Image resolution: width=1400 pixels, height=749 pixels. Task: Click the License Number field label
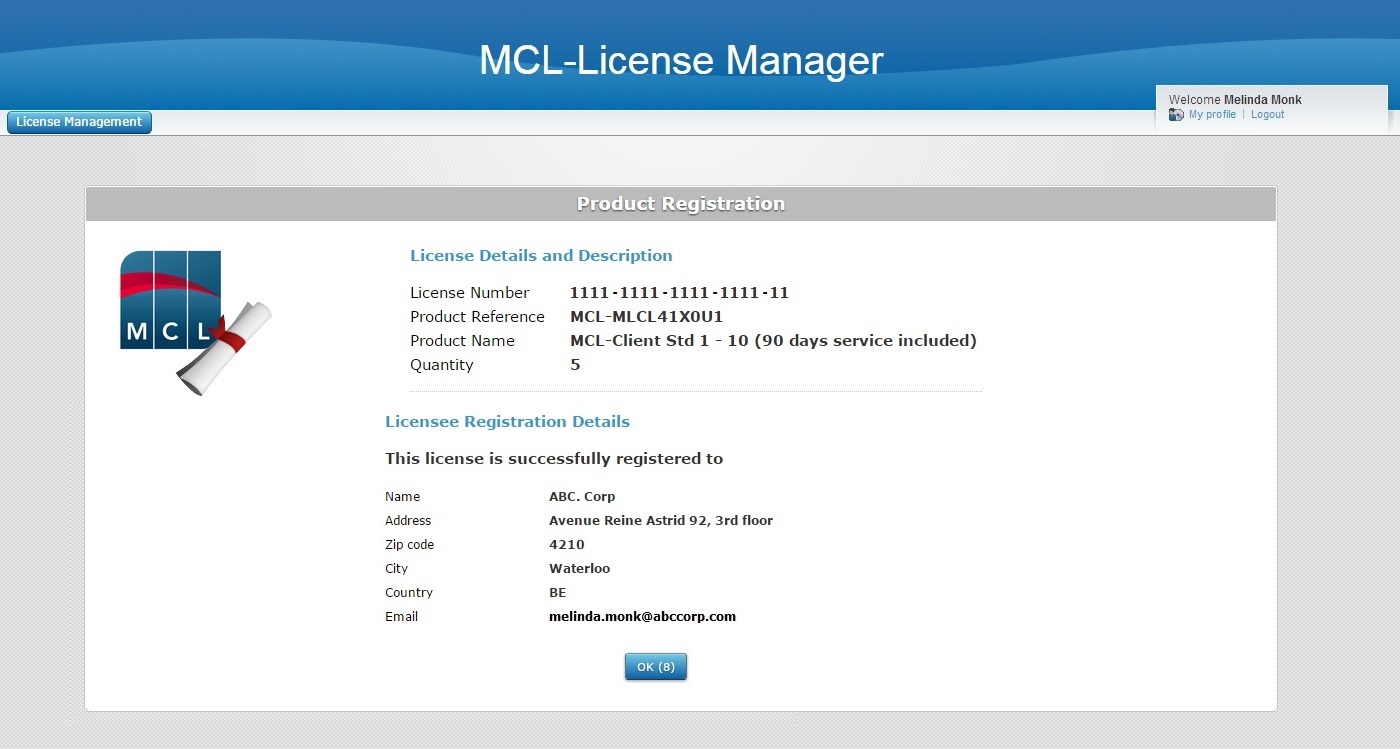click(470, 293)
